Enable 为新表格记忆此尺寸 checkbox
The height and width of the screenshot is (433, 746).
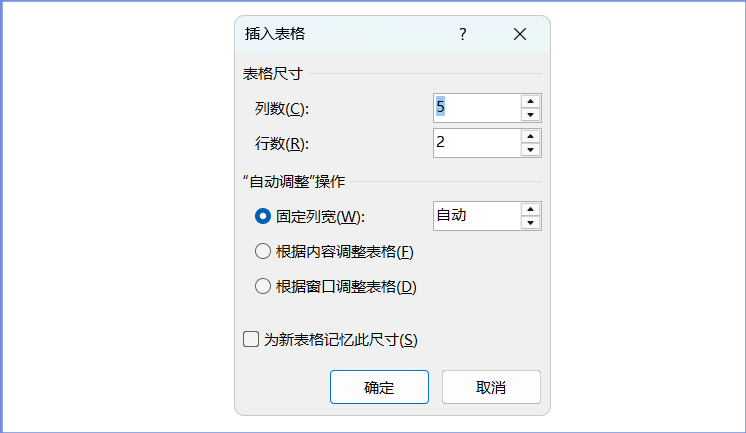coord(252,340)
